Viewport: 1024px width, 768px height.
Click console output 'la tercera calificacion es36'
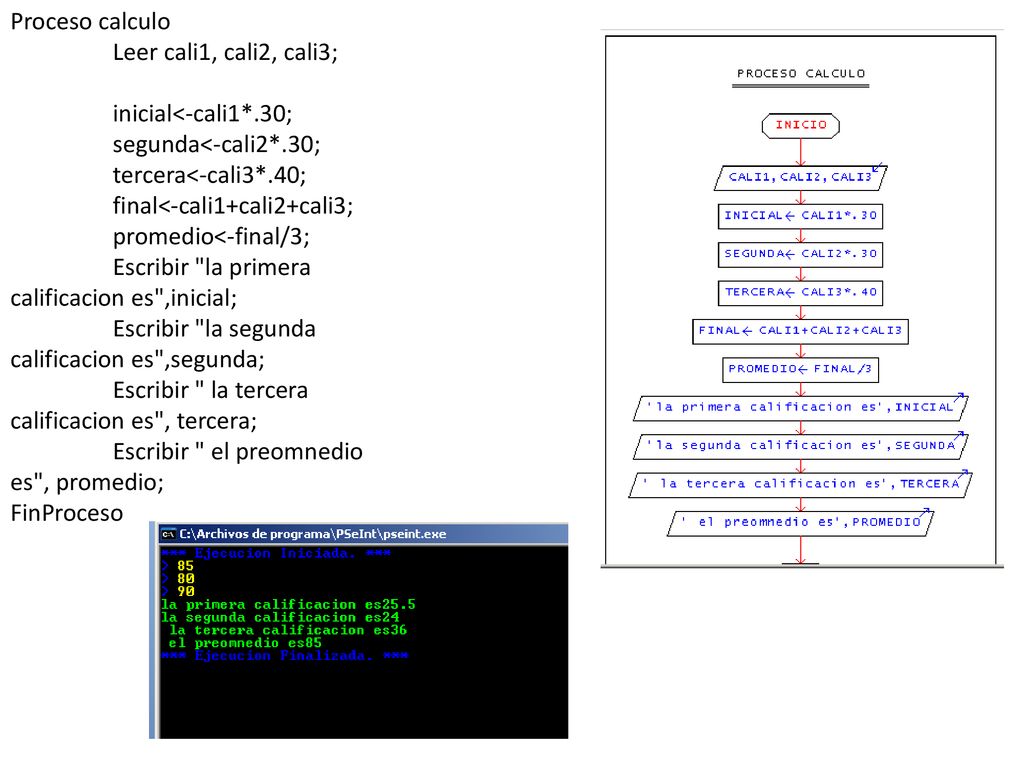click(288, 630)
